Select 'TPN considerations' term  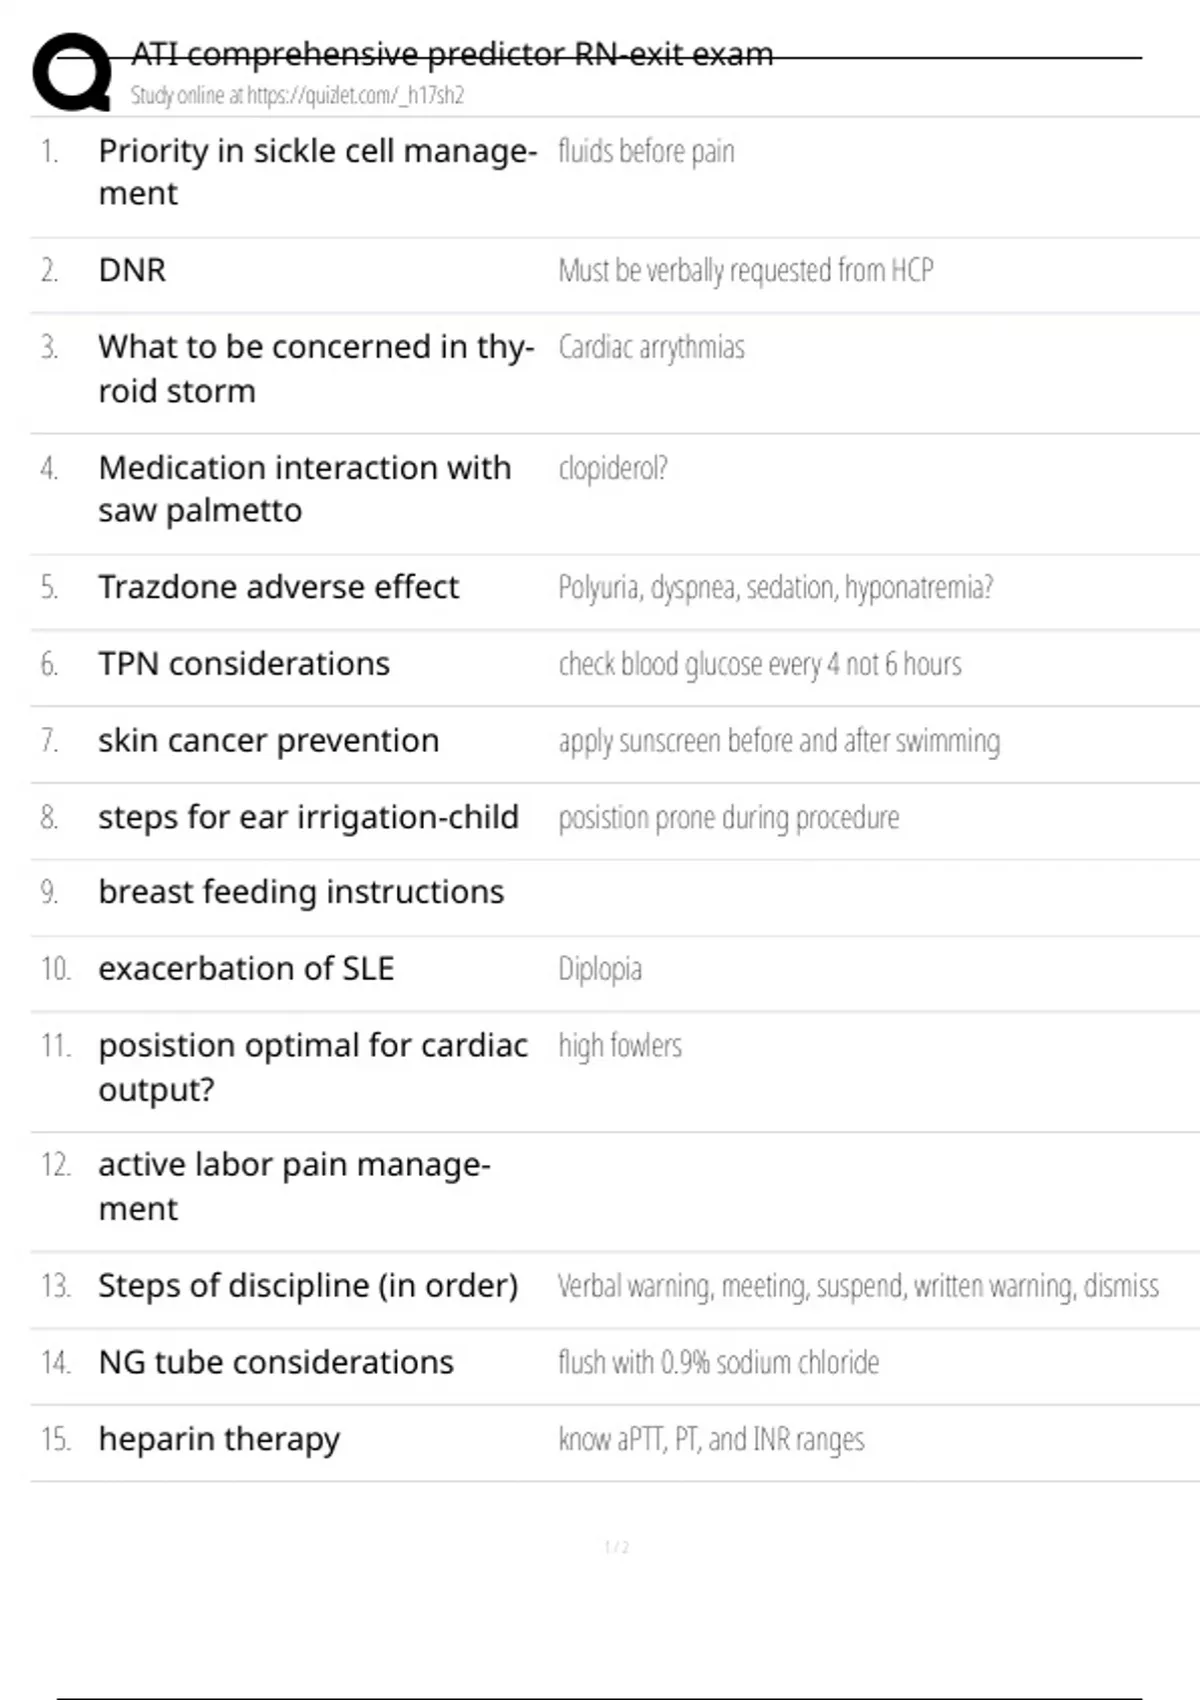pyautogui.click(x=244, y=664)
